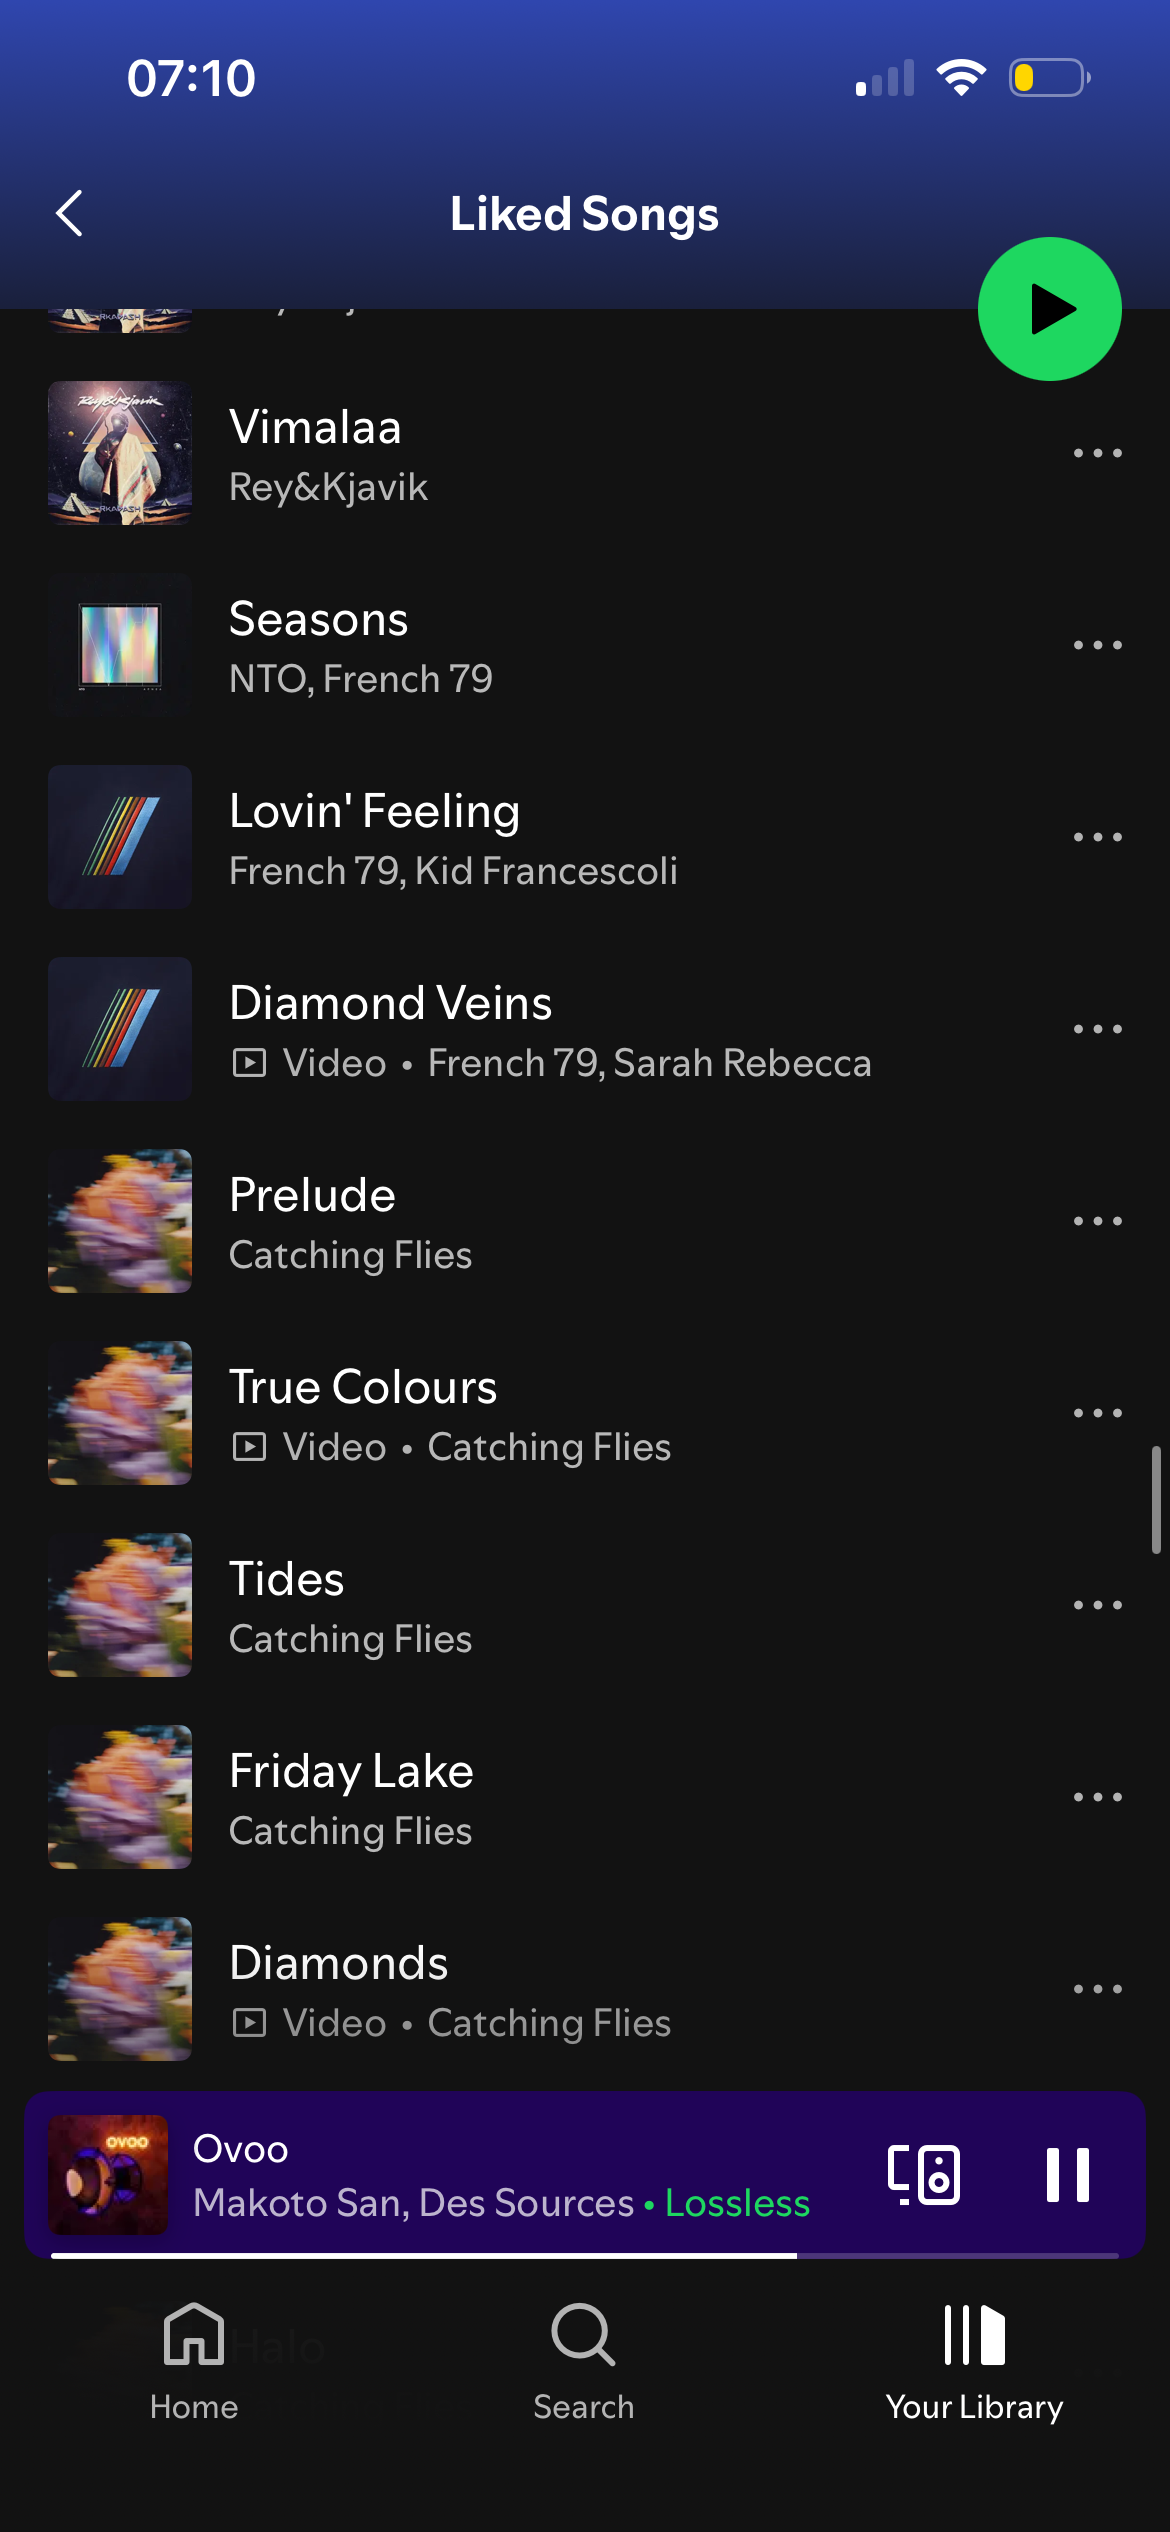Click the playback progress bar in mini player

(x=584, y=2255)
